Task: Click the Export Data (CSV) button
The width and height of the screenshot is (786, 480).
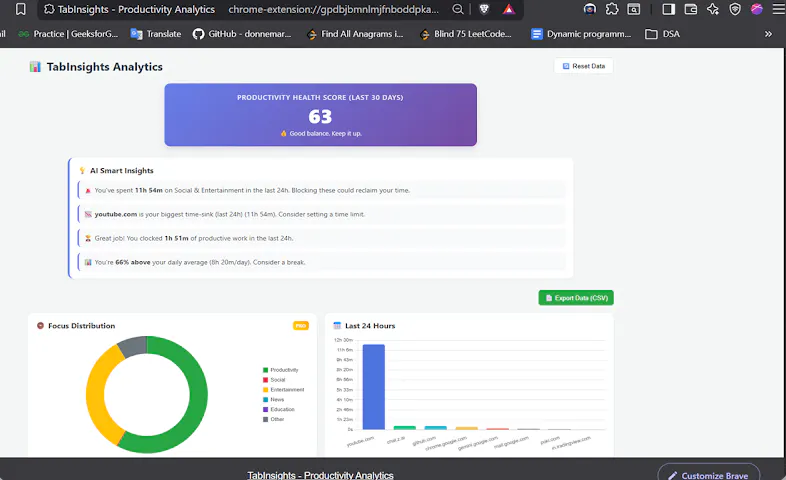Action: 576,298
